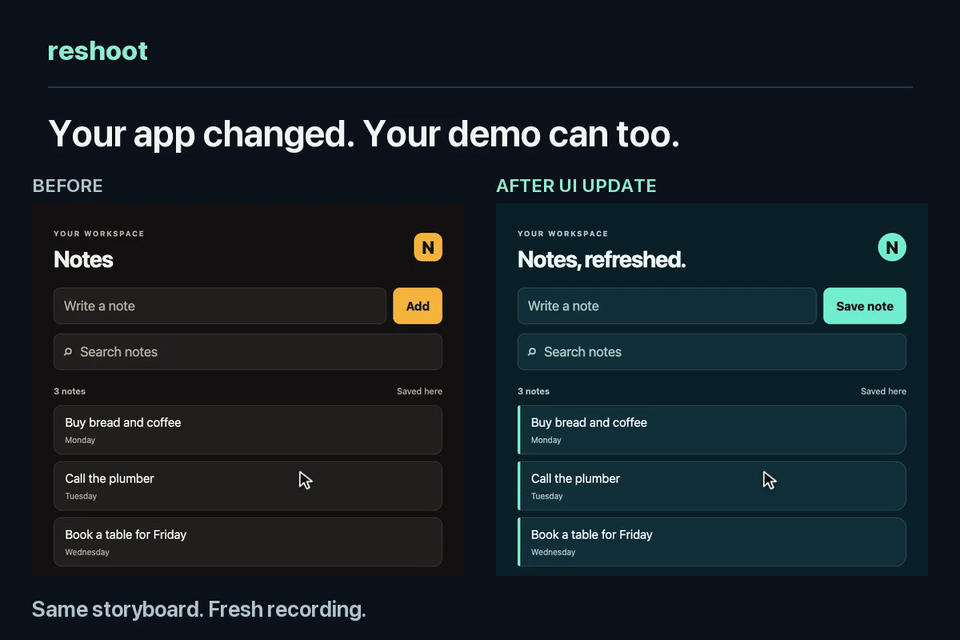
Task: Click the teal N avatar in After panel
Action: pyautogui.click(x=892, y=247)
